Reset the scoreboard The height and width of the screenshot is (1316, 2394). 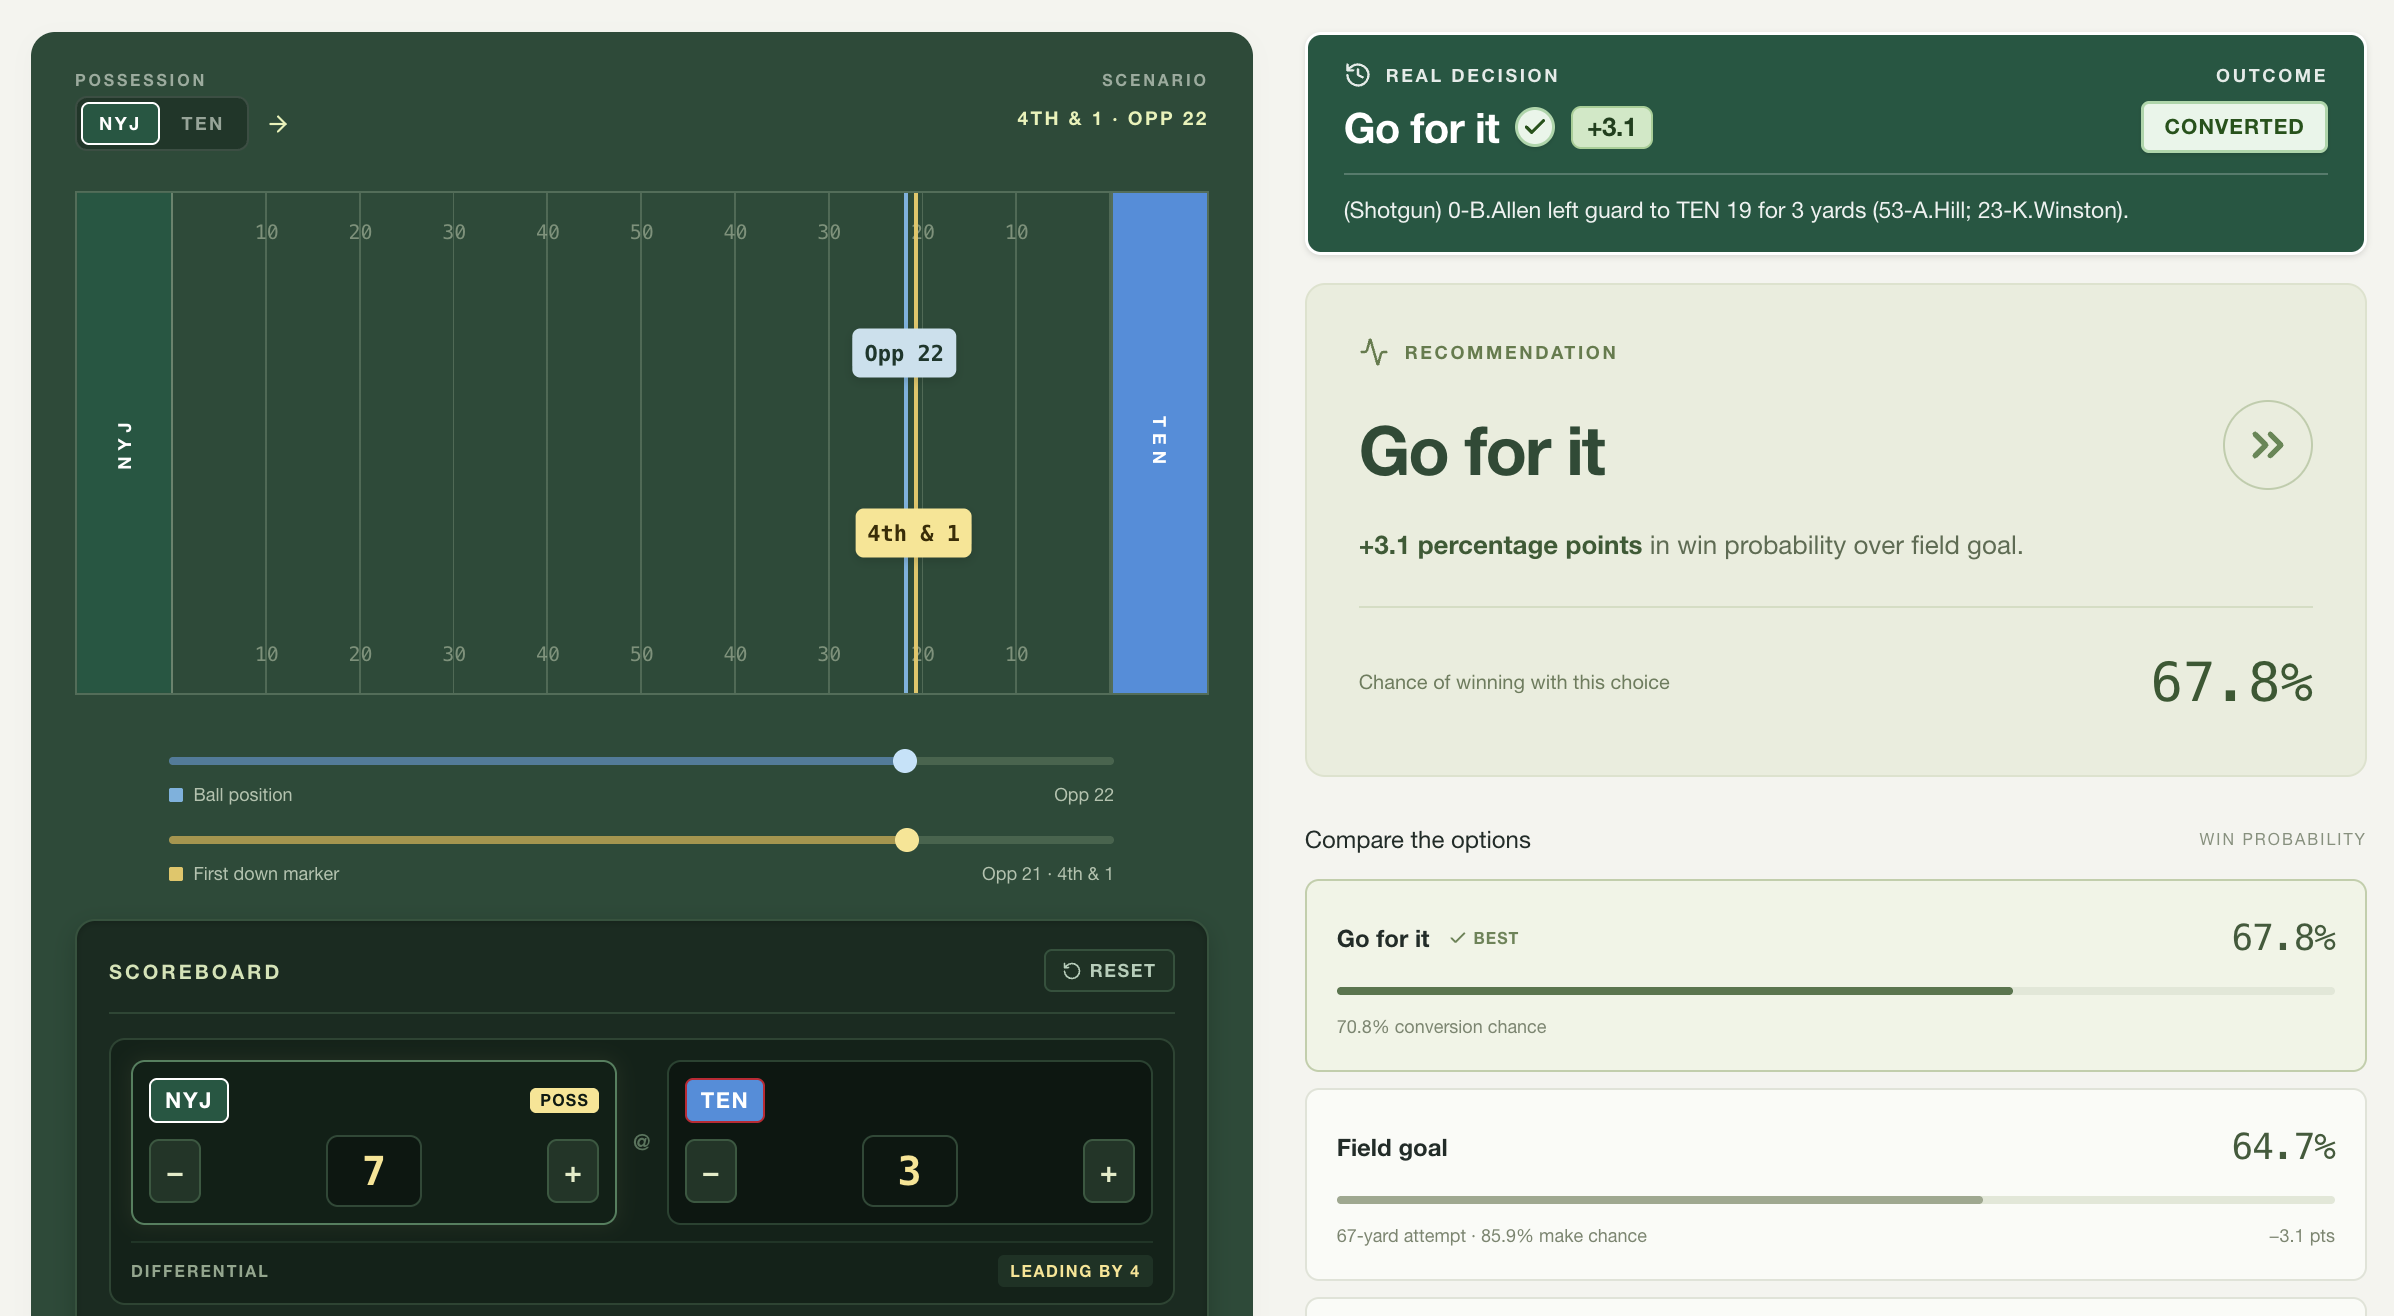pyautogui.click(x=1109, y=971)
